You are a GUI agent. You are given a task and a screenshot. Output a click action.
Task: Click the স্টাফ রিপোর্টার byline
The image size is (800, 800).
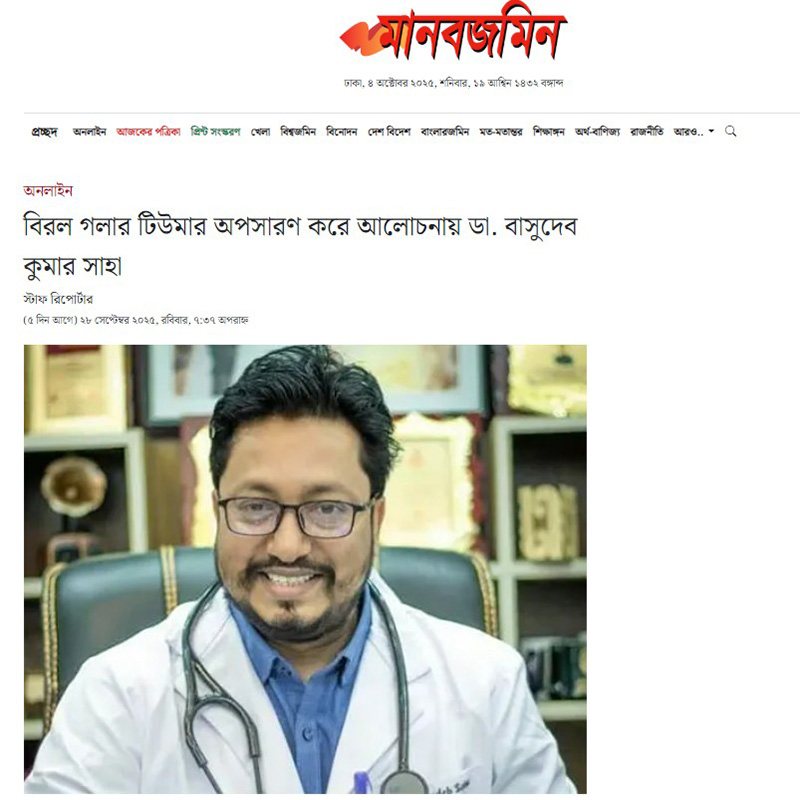tap(58, 299)
